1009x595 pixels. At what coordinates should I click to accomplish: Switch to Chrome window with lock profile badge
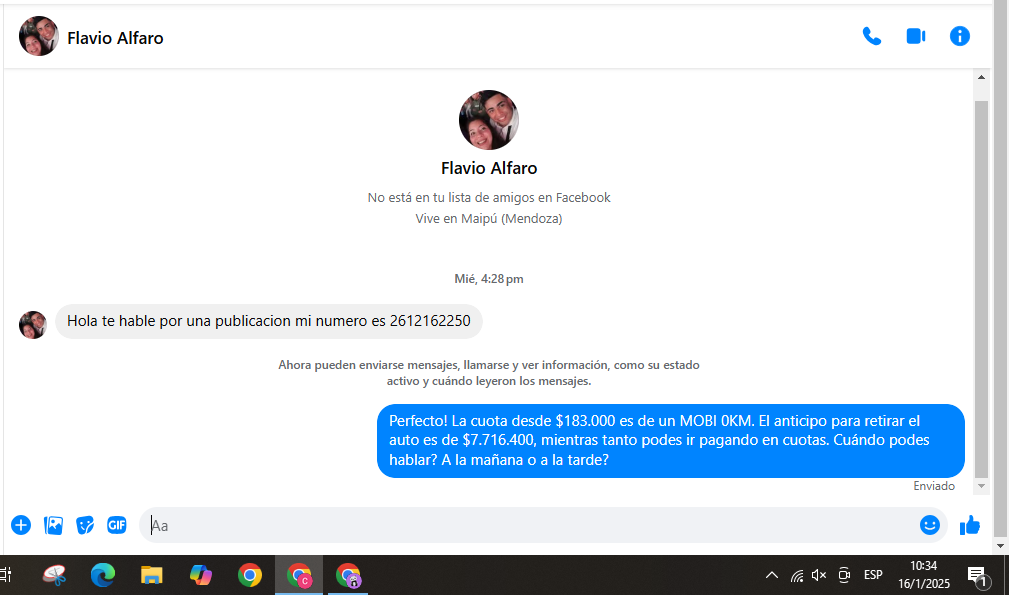[x=348, y=575]
